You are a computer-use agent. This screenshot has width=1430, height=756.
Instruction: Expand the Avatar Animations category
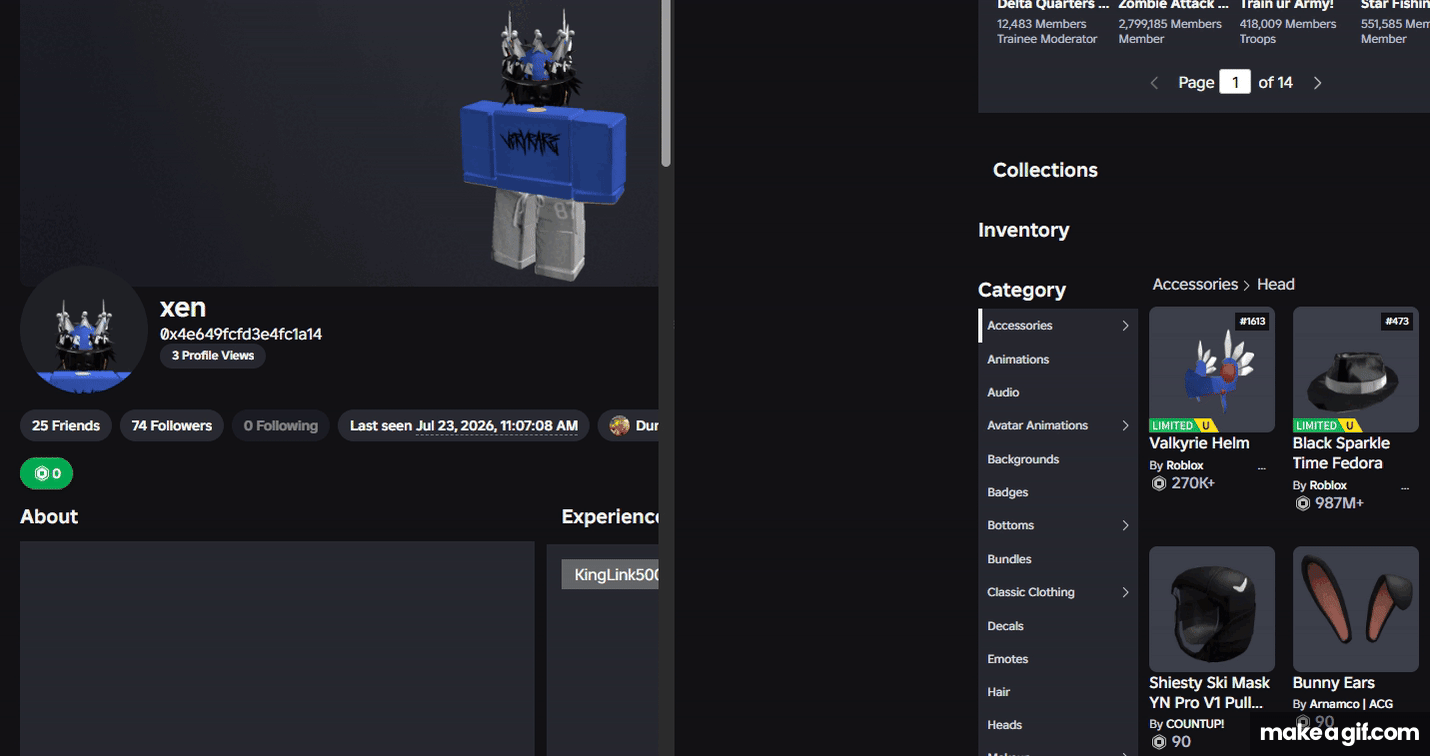pos(1125,426)
